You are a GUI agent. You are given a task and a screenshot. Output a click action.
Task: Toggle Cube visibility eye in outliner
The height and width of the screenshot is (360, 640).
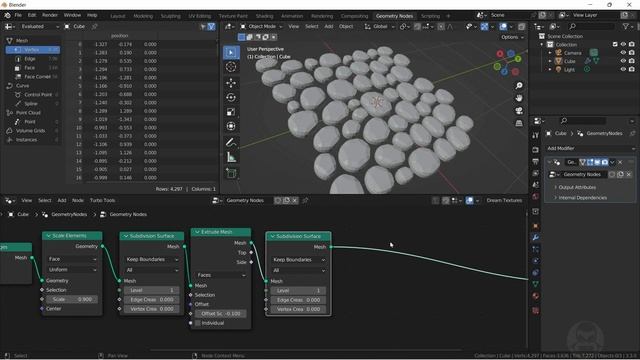pyautogui.click(x=623, y=61)
